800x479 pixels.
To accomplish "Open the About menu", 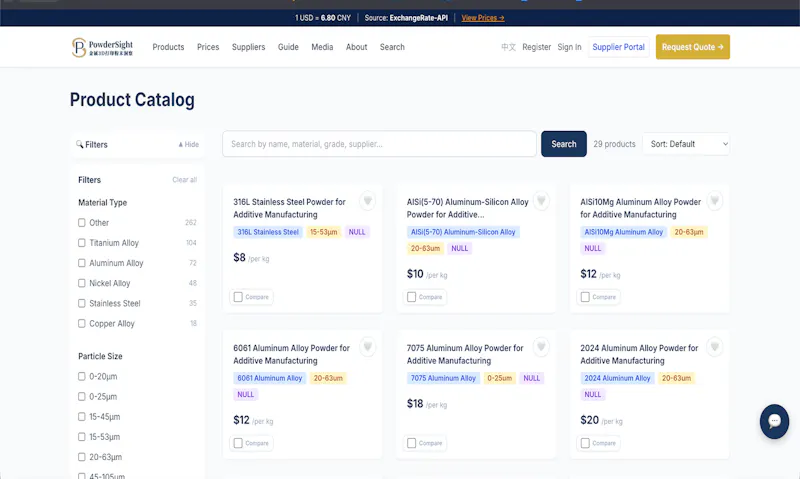I will click(x=357, y=47).
